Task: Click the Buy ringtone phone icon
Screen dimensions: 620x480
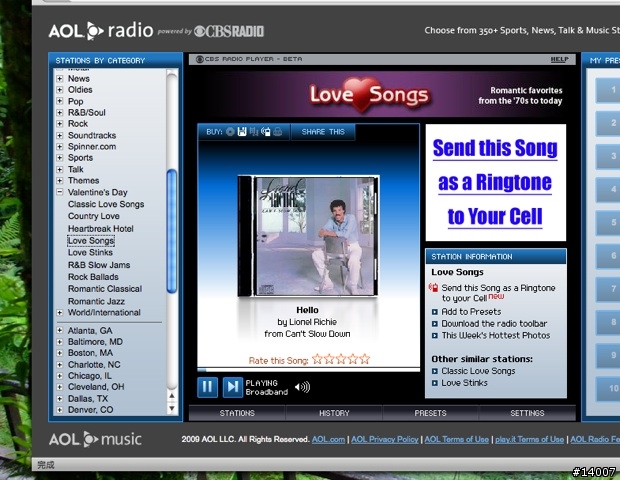Action: tap(266, 132)
